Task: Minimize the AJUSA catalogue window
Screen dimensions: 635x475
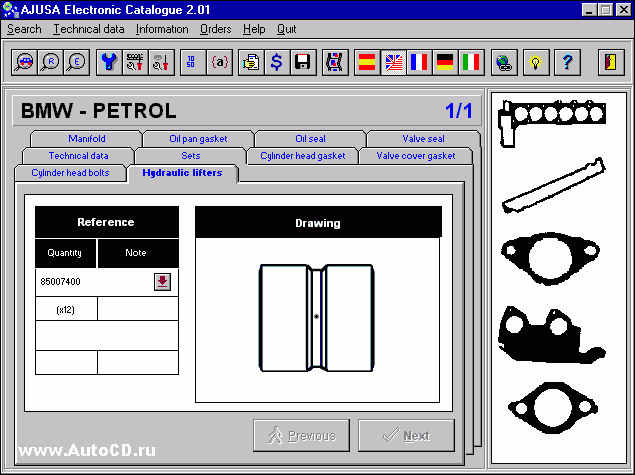Action: [589, 10]
